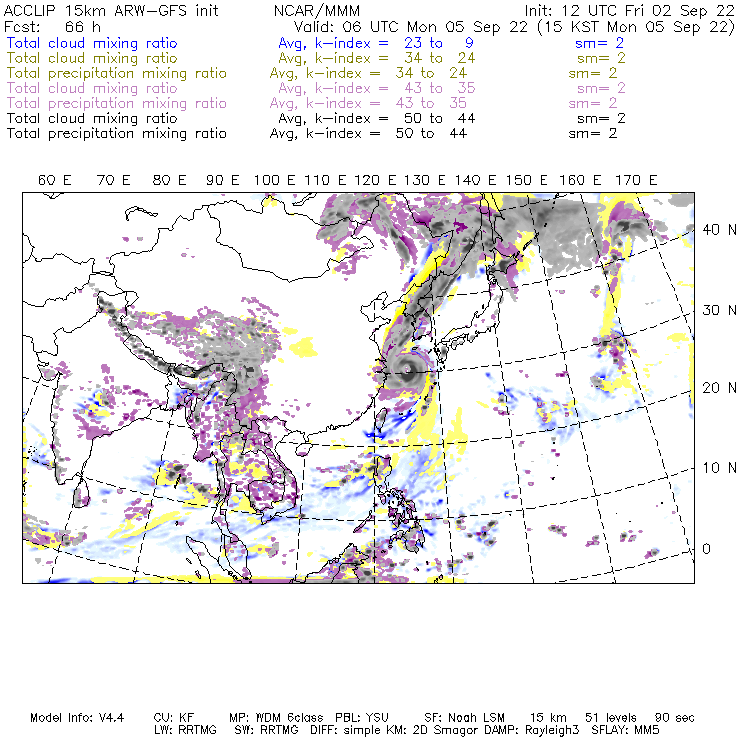The width and height of the screenshot is (740, 740).
Task: Click the '15 km' resolution text at bottom
Action: pos(548,718)
